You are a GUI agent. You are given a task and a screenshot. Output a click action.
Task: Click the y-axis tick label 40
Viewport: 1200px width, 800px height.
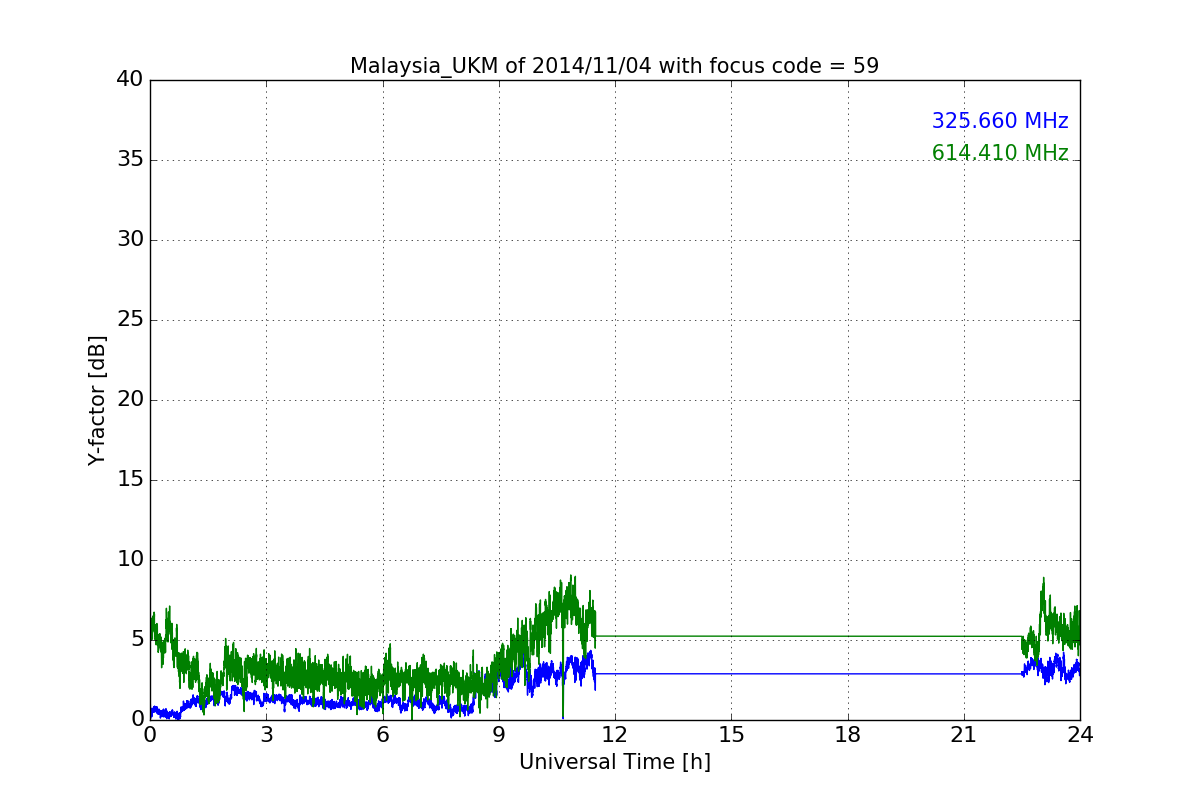point(130,80)
